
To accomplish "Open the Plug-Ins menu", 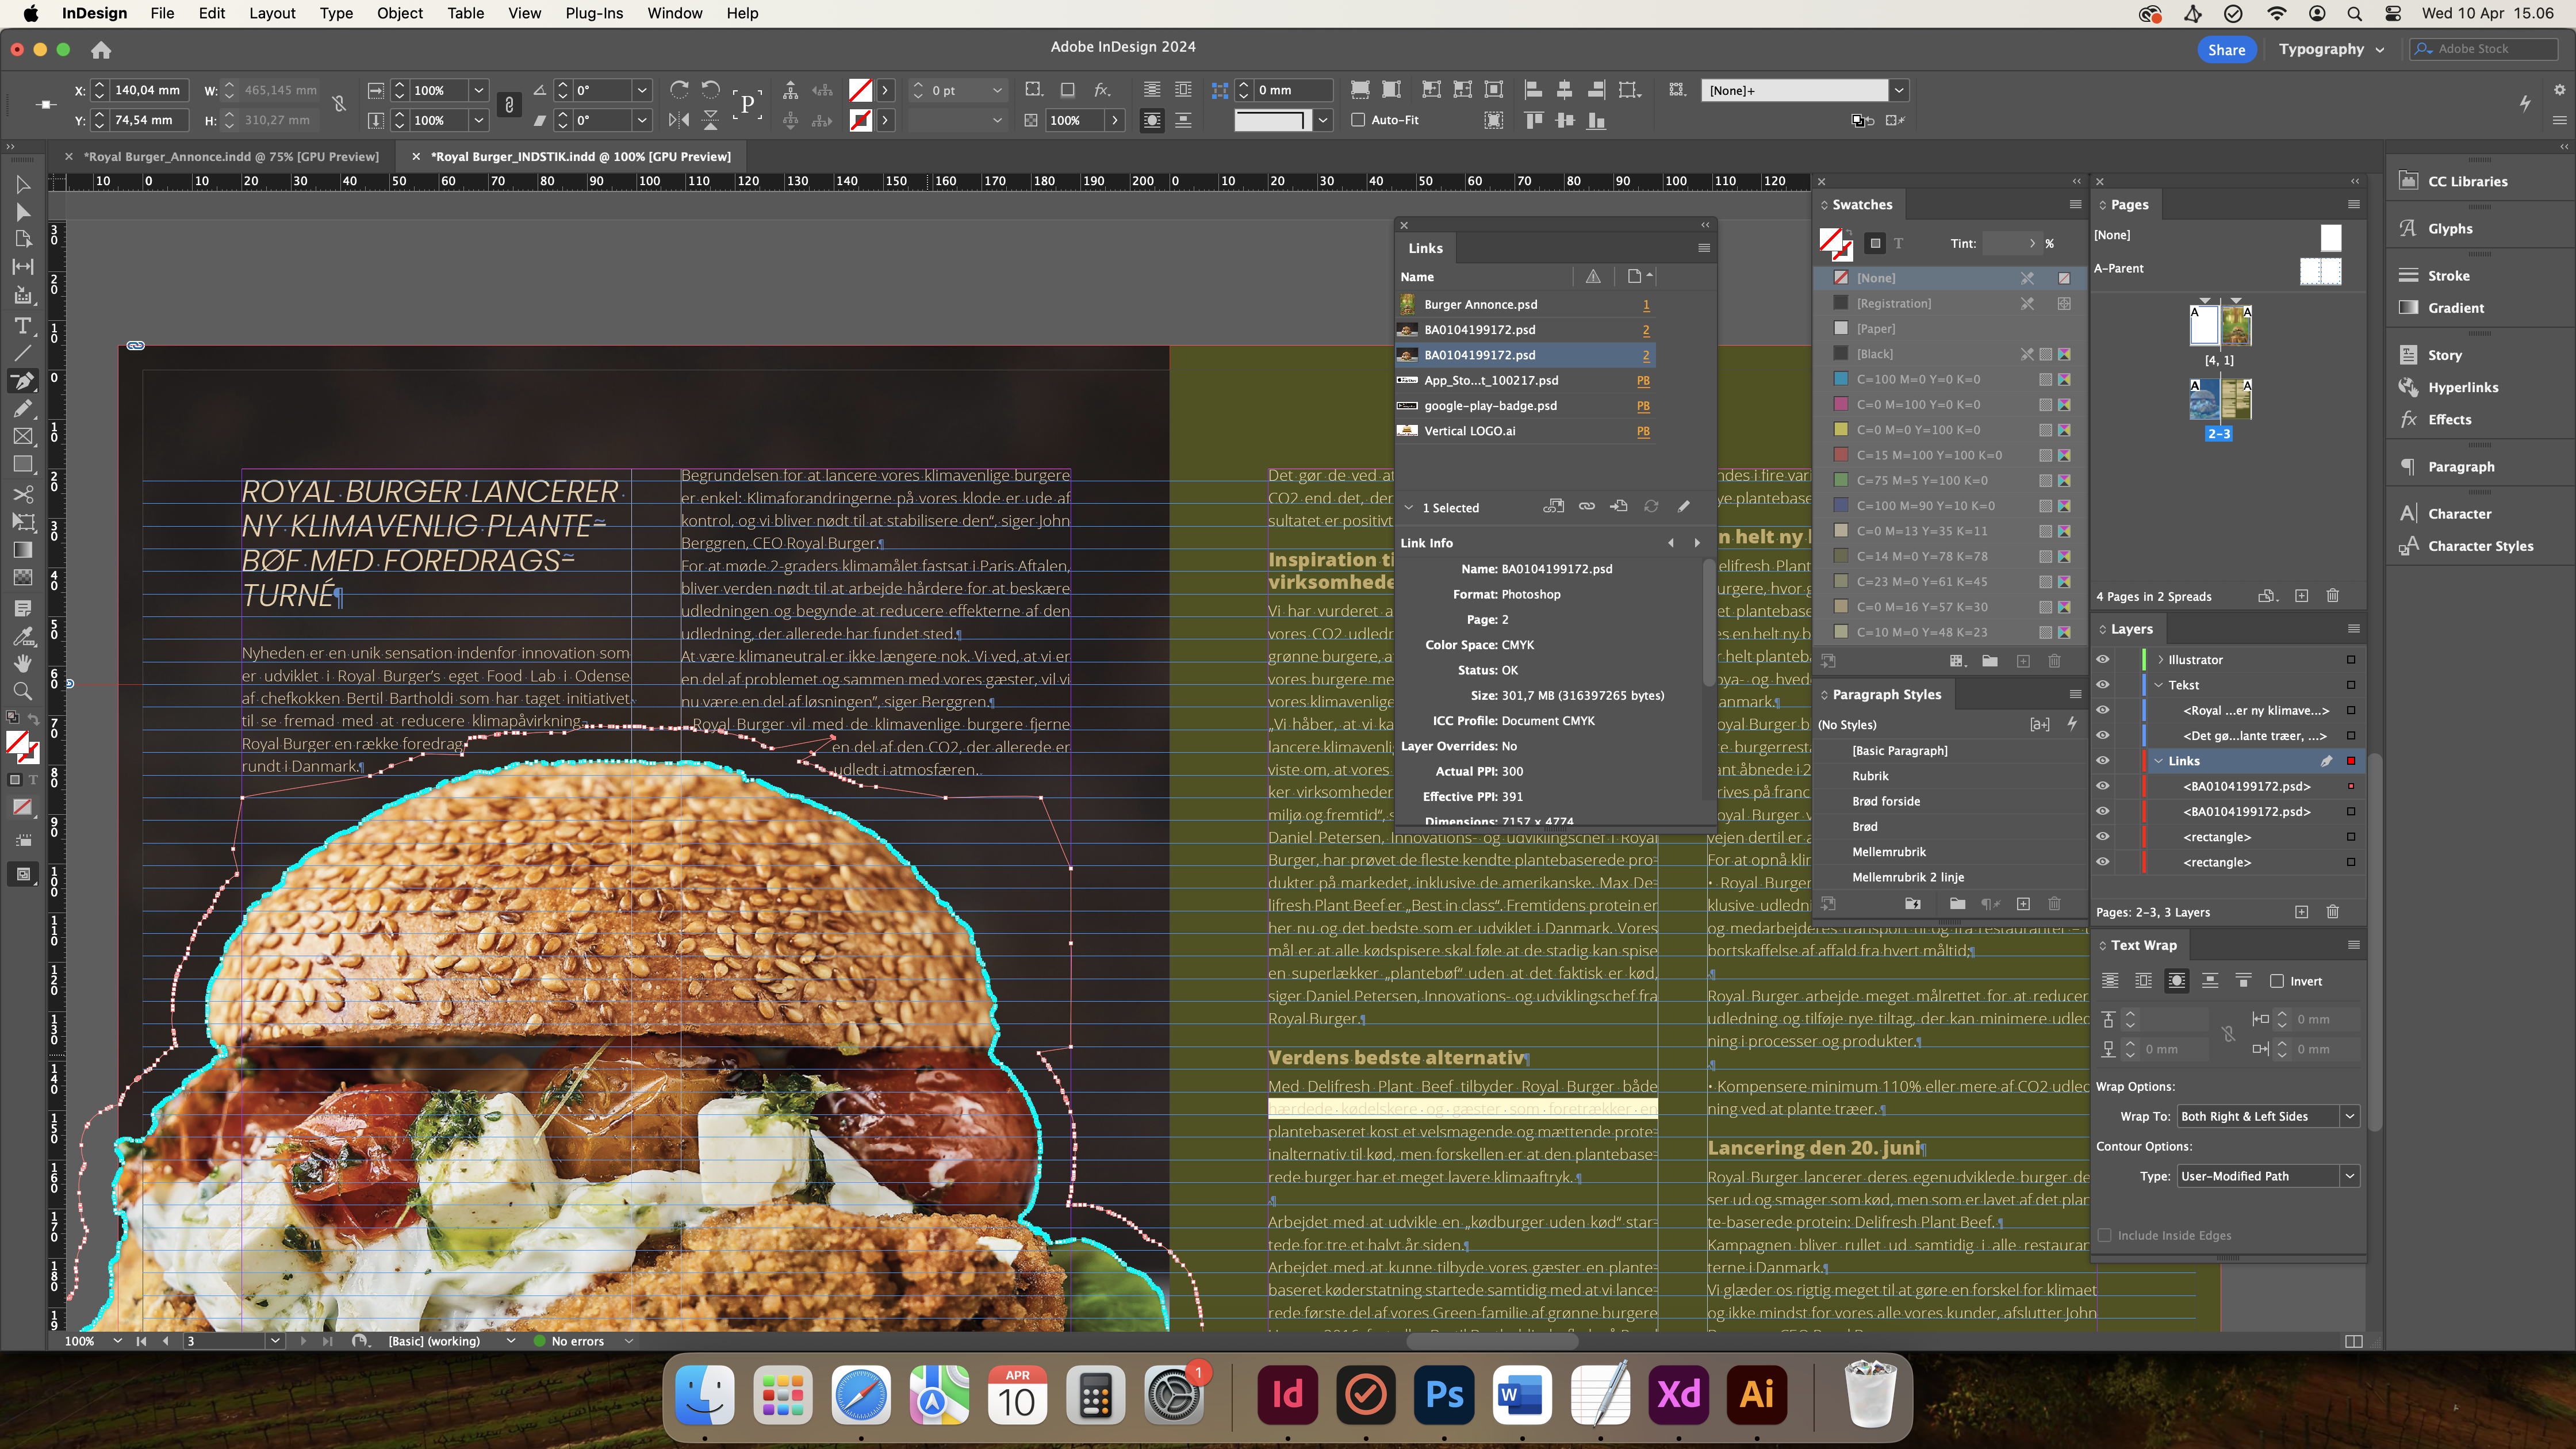I will [594, 13].
